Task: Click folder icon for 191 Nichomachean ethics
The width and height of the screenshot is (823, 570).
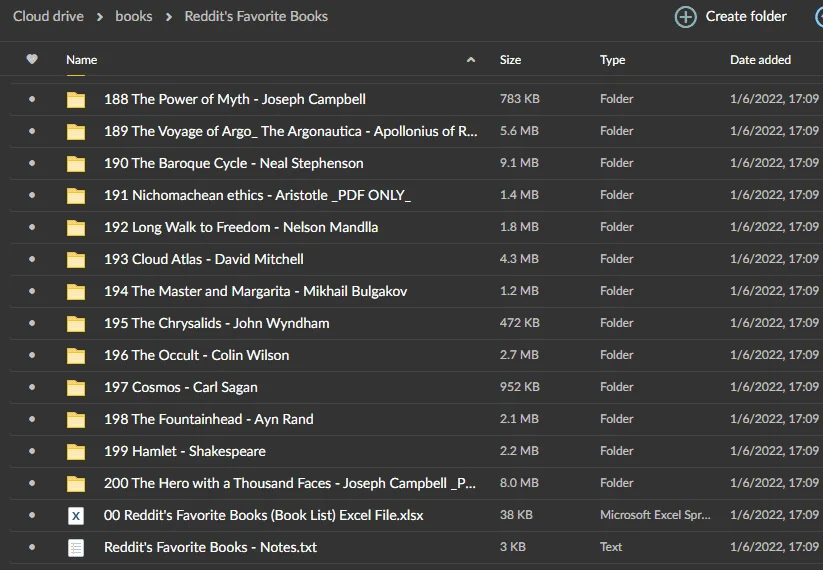Action: 76,195
